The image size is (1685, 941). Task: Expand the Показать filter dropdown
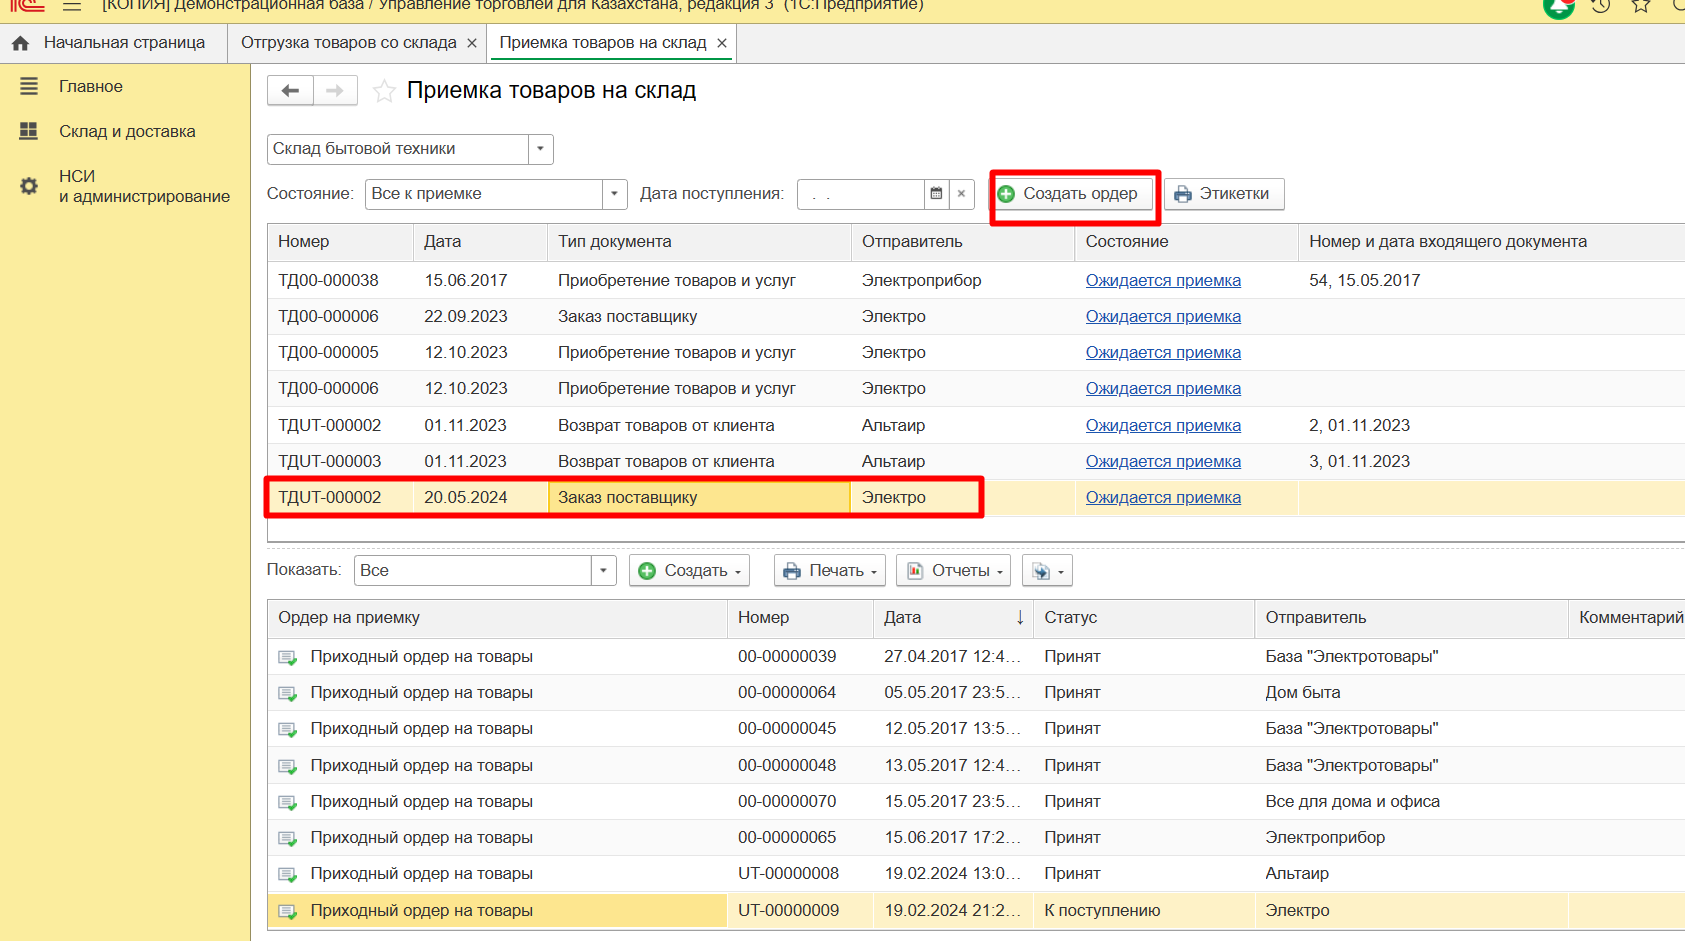603,571
